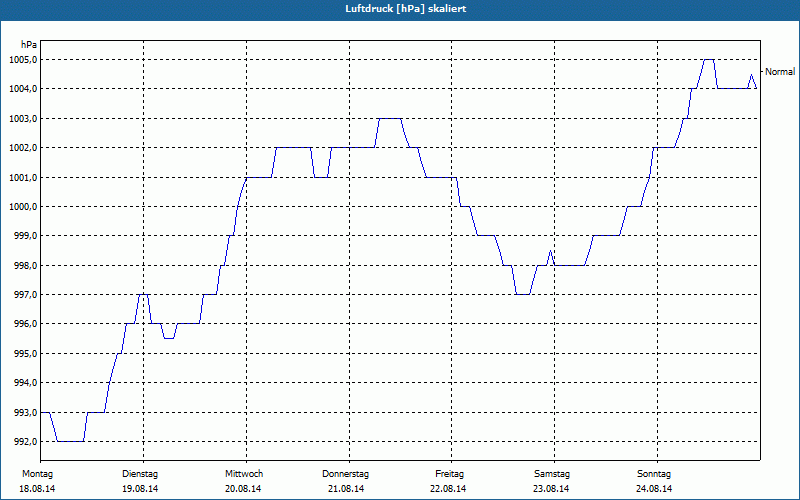Image resolution: width=800 pixels, height=500 pixels.
Task: Click the 1003,0 axis value
Action: tap(22, 118)
